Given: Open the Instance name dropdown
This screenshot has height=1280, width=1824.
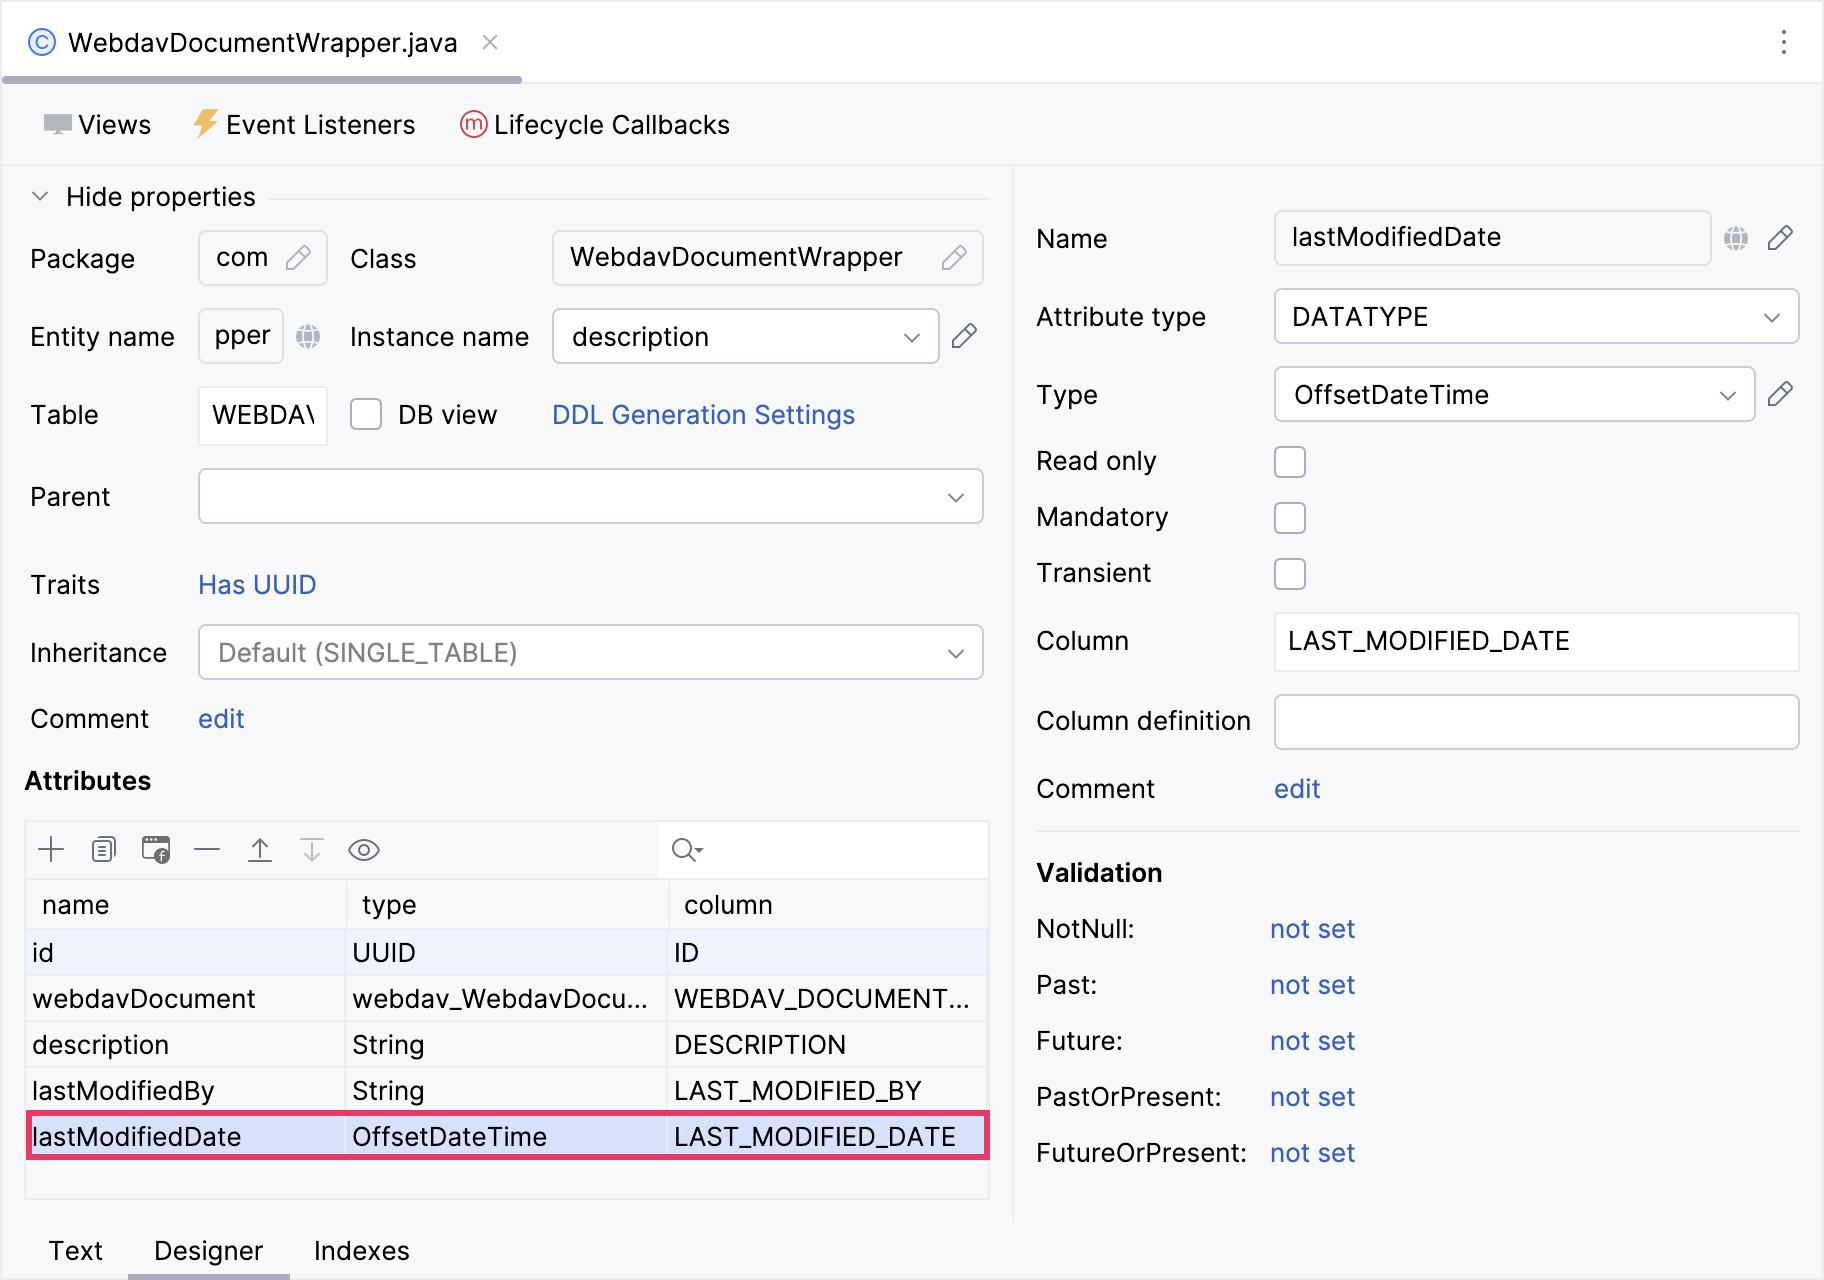Looking at the screenshot, I should pos(910,336).
